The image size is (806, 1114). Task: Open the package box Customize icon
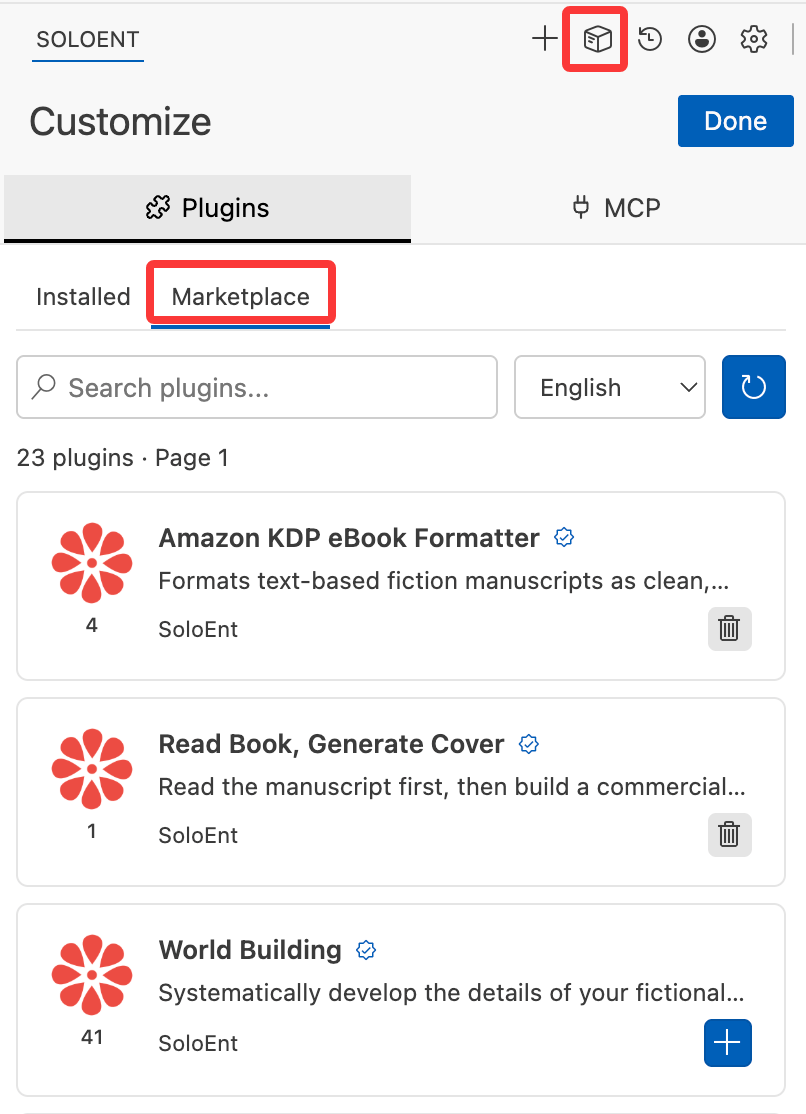pos(597,39)
